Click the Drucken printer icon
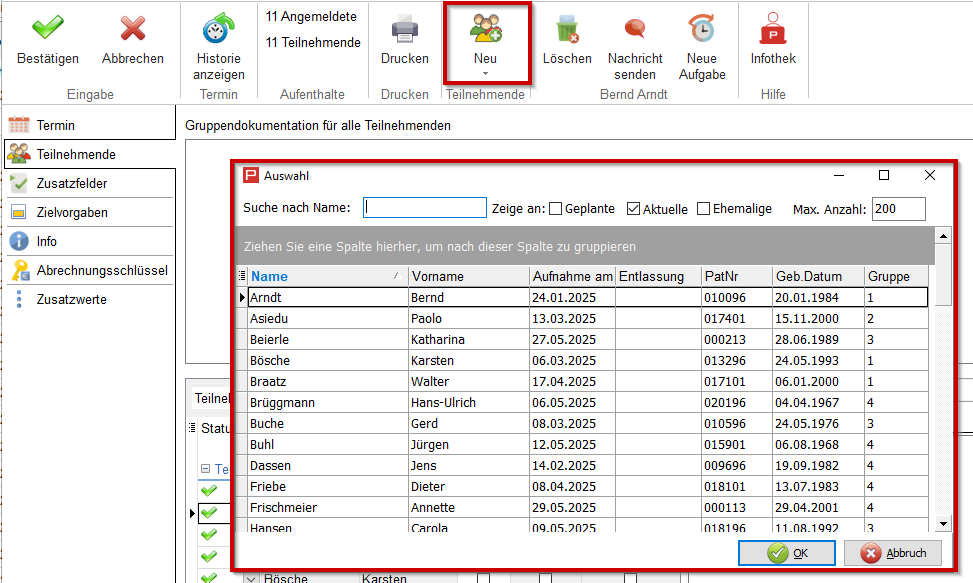The image size is (973, 583). pyautogui.click(x=404, y=30)
